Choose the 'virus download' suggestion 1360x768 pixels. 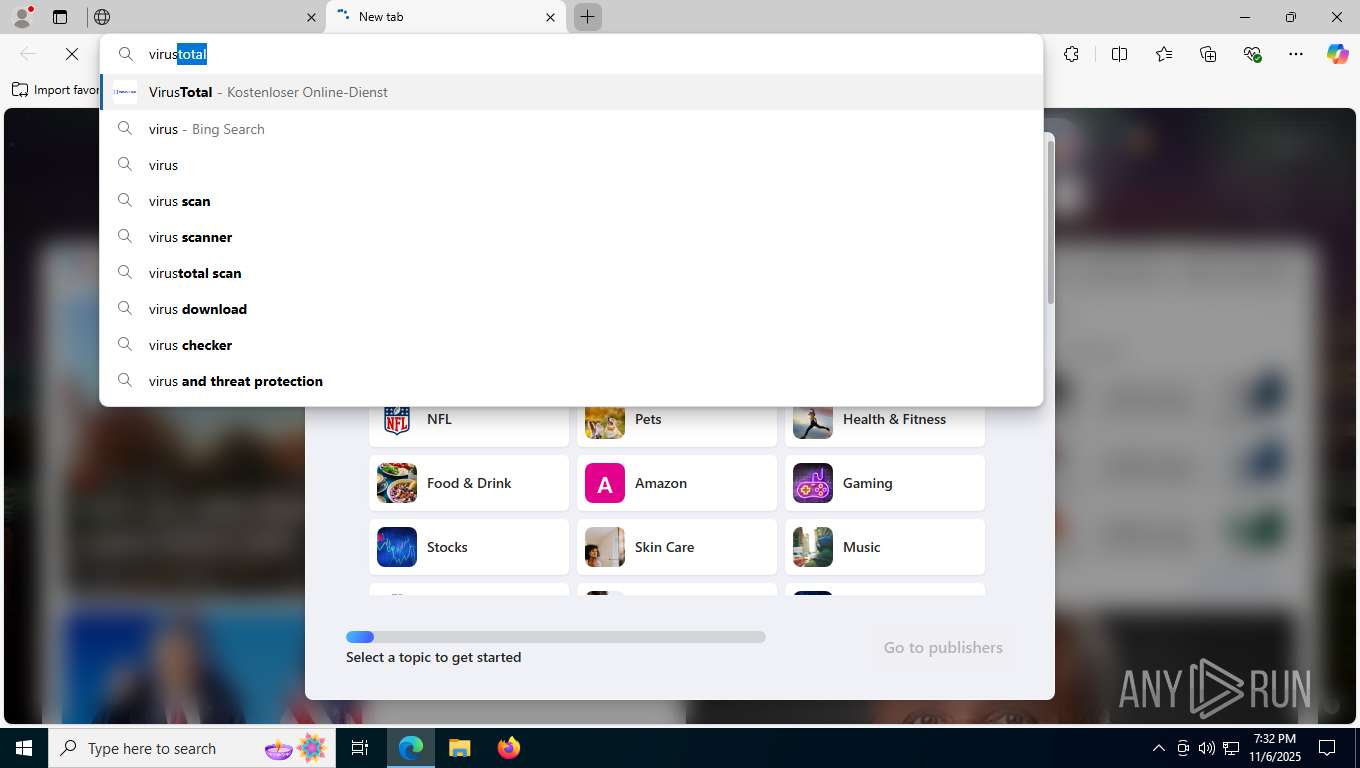pos(571,309)
